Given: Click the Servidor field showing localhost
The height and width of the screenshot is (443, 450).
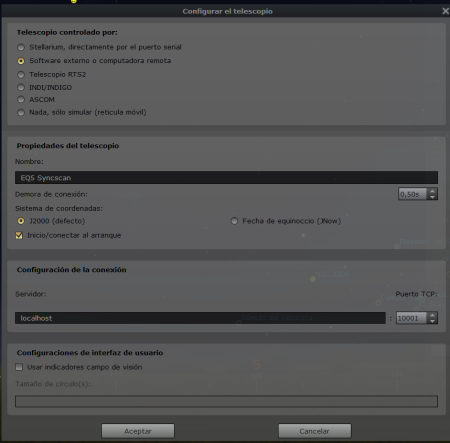Looking at the screenshot, I should 200,318.
